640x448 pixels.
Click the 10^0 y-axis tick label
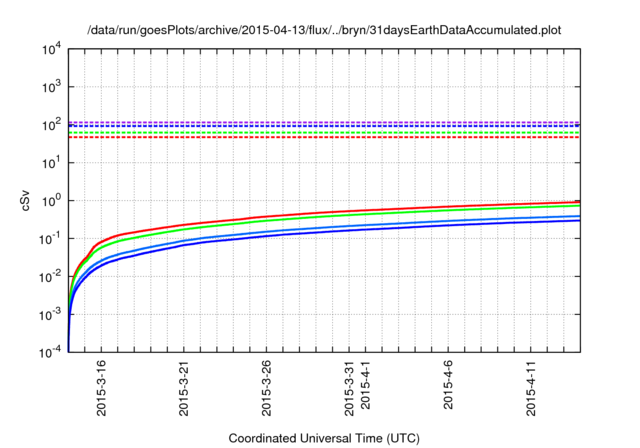coord(51,201)
